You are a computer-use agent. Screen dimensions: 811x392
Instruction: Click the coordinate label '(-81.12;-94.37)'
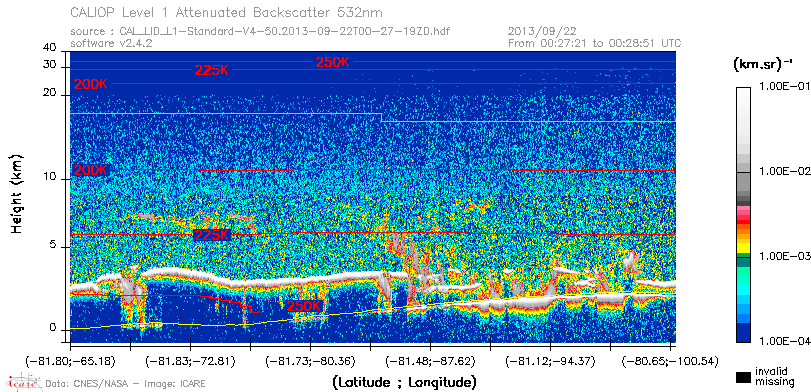[x=551, y=360]
